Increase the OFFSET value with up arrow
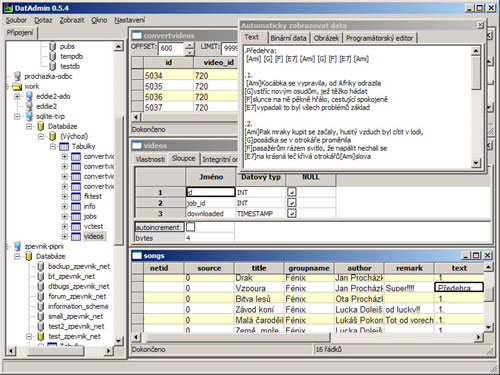Viewport: 500px width, 375px height. tap(189, 45)
